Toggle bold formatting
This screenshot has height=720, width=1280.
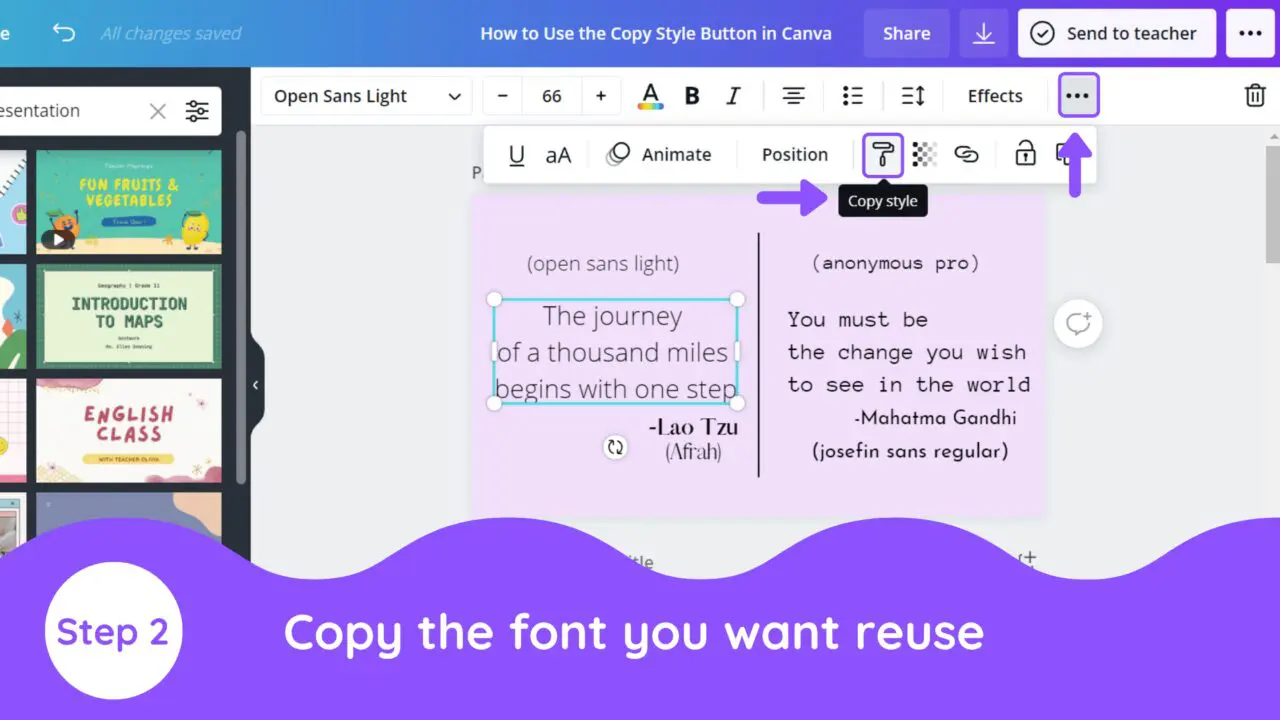[x=692, y=95]
